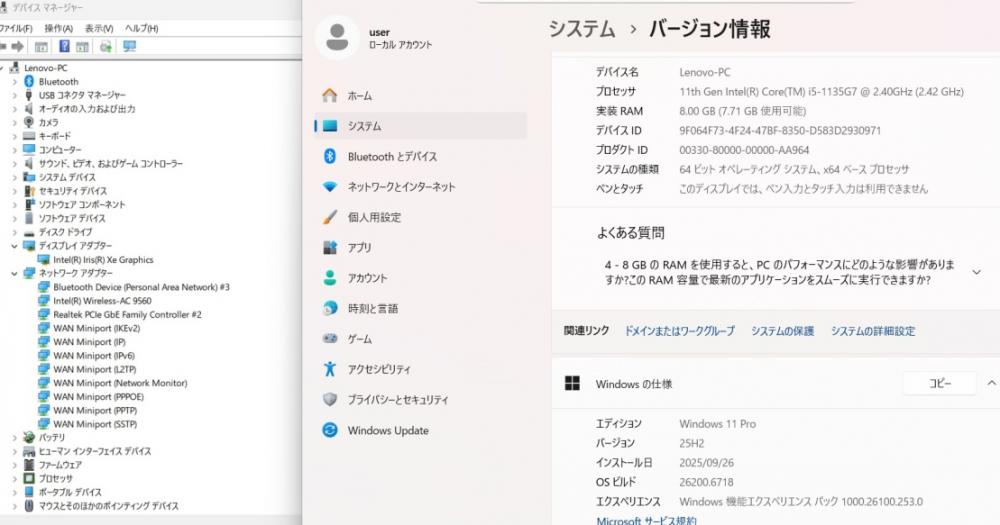Expand the USB コネクタ マネージャー node
Image resolution: width=1000 pixels, height=525 pixels.
(x=14, y=95)
